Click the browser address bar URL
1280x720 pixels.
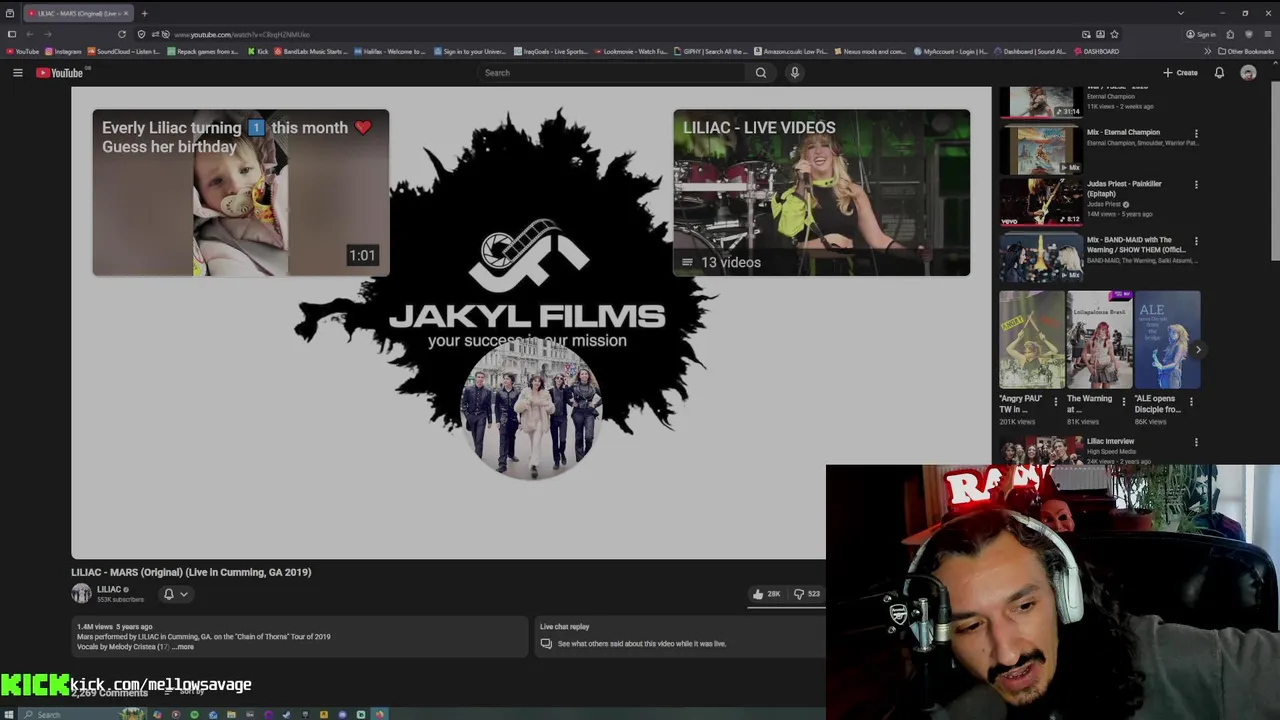[x=242, y=34]
